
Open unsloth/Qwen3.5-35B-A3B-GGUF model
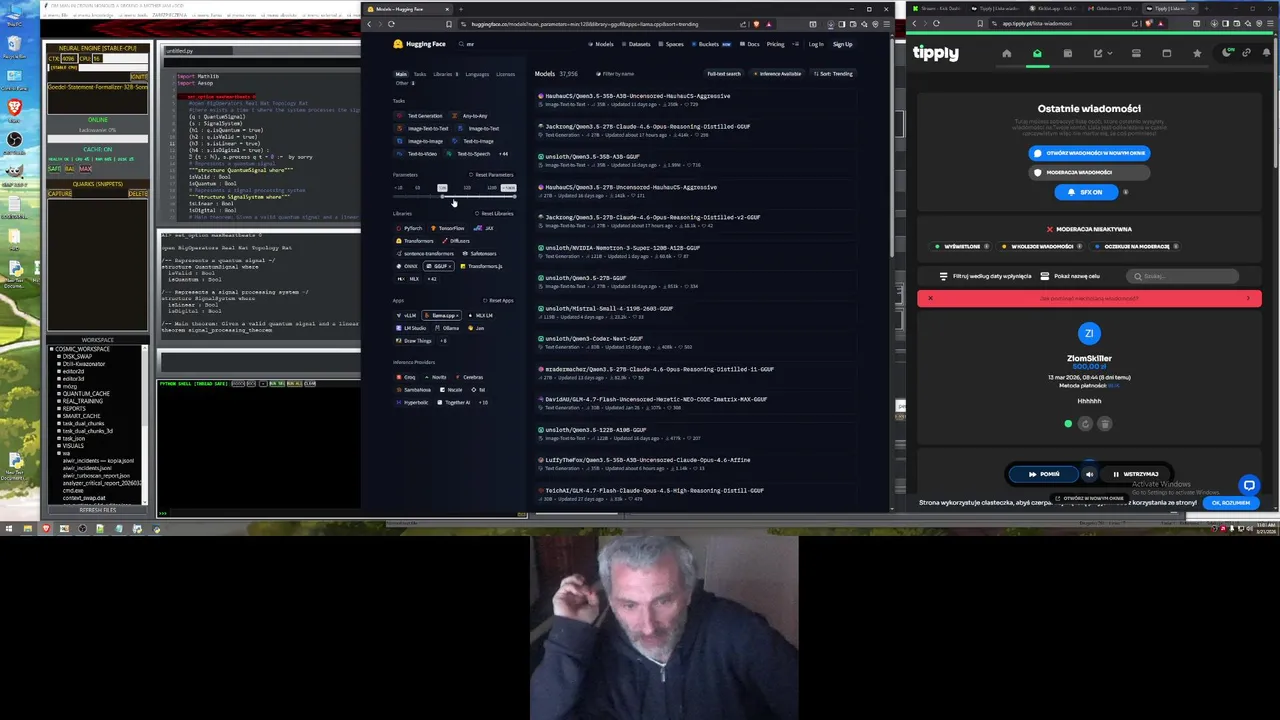pos(592,157)
